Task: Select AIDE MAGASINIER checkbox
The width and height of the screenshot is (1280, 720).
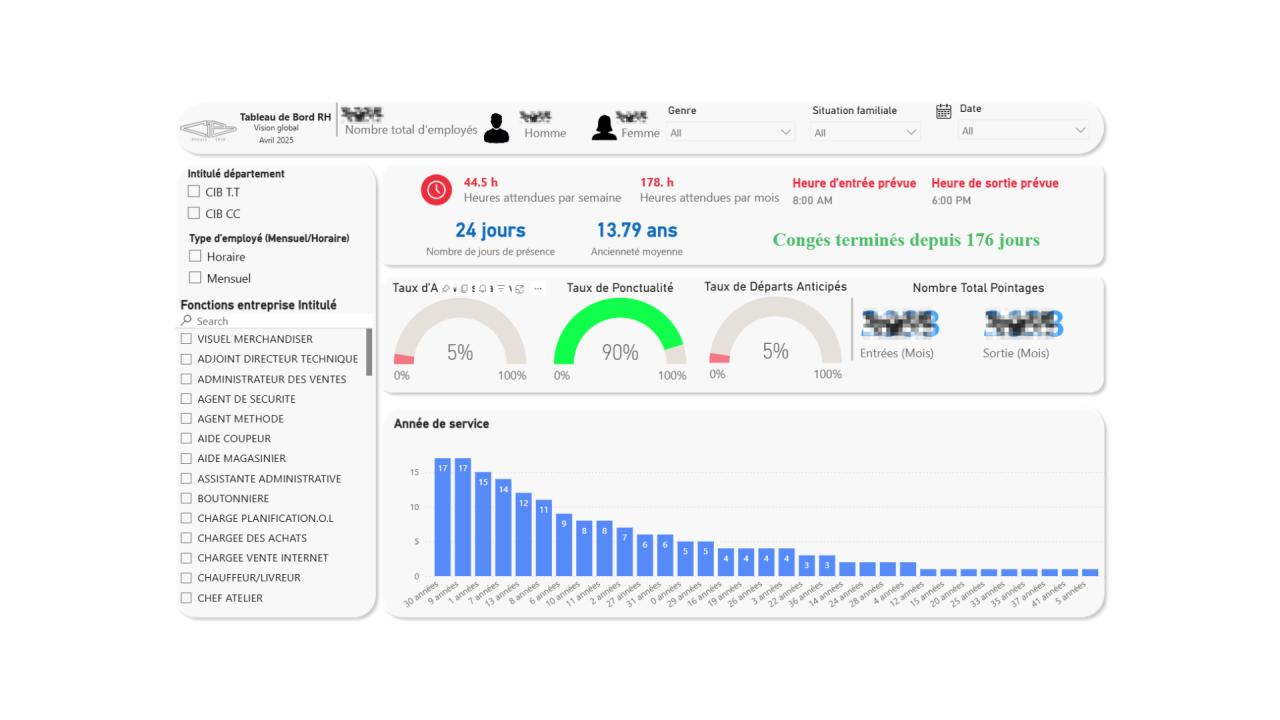Action: pyautogui.click(x=186, y=458)
